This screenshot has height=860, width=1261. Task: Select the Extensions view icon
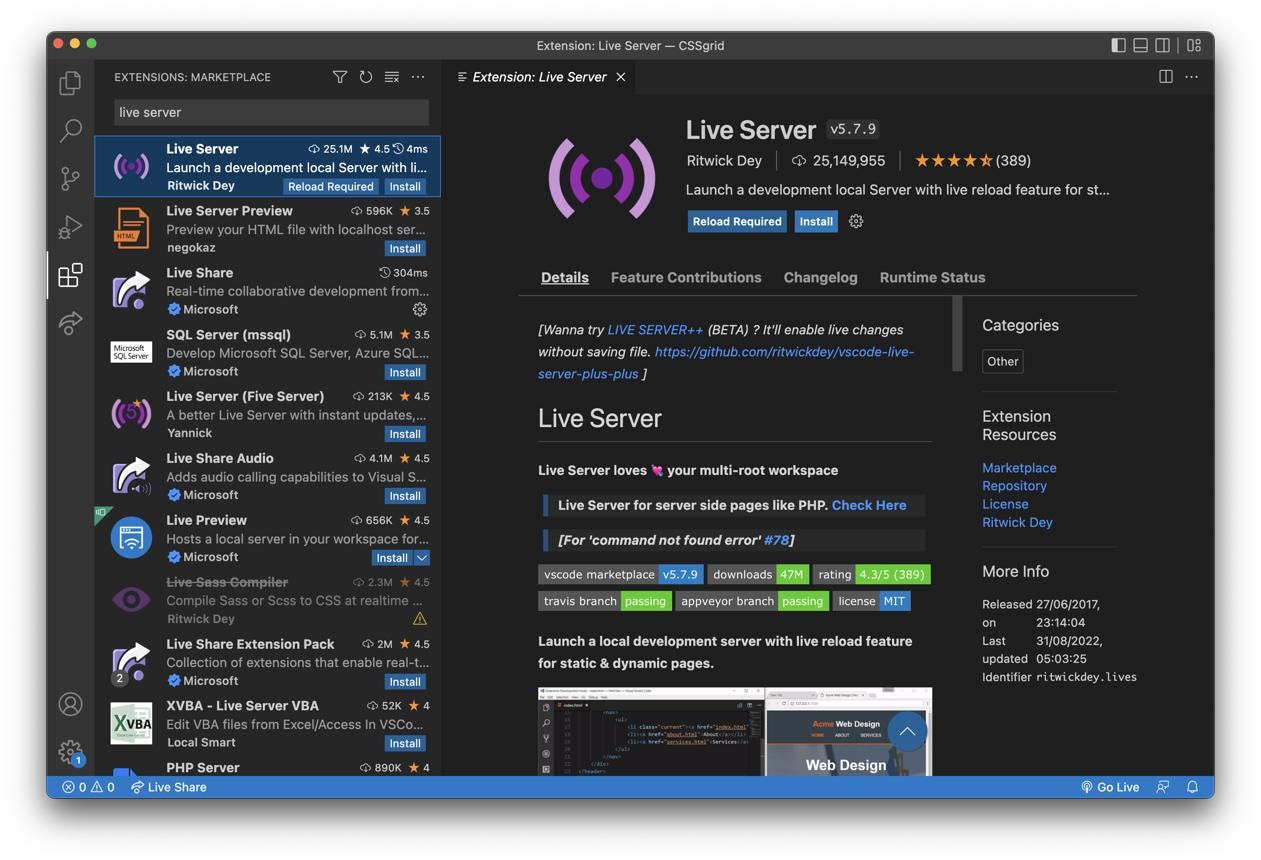[x=70, y=275]
